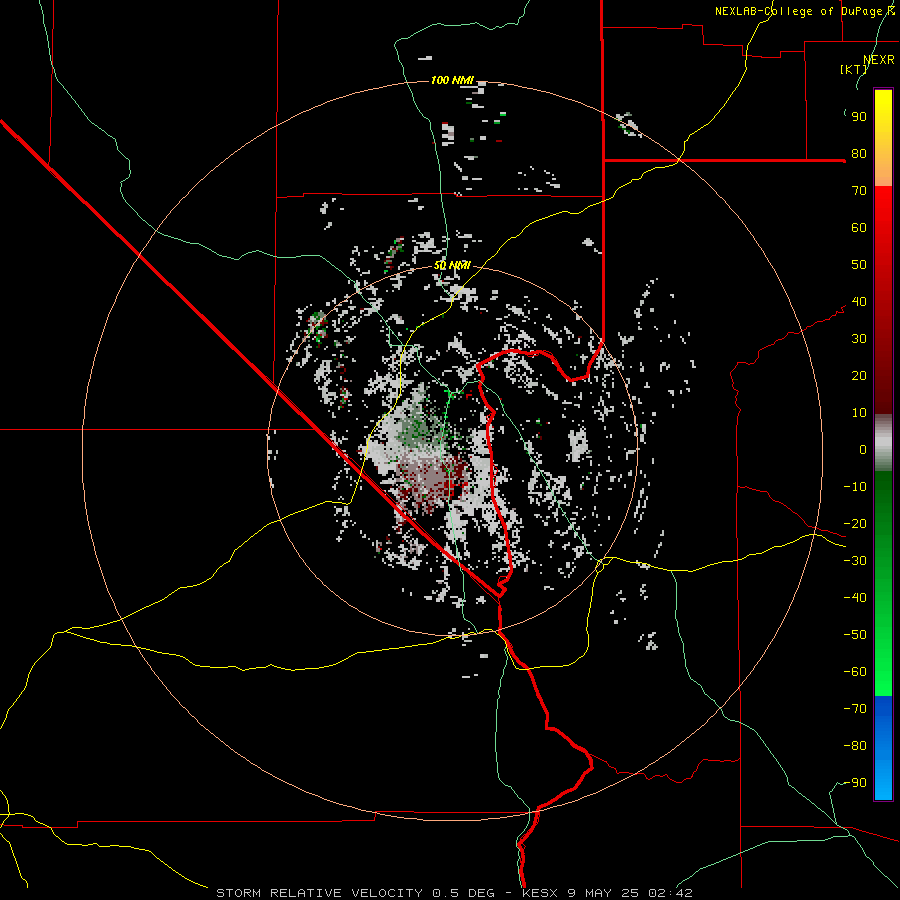900x900 pixels.
Task: Click the -30 knot scale label
Action: (855, 561)
